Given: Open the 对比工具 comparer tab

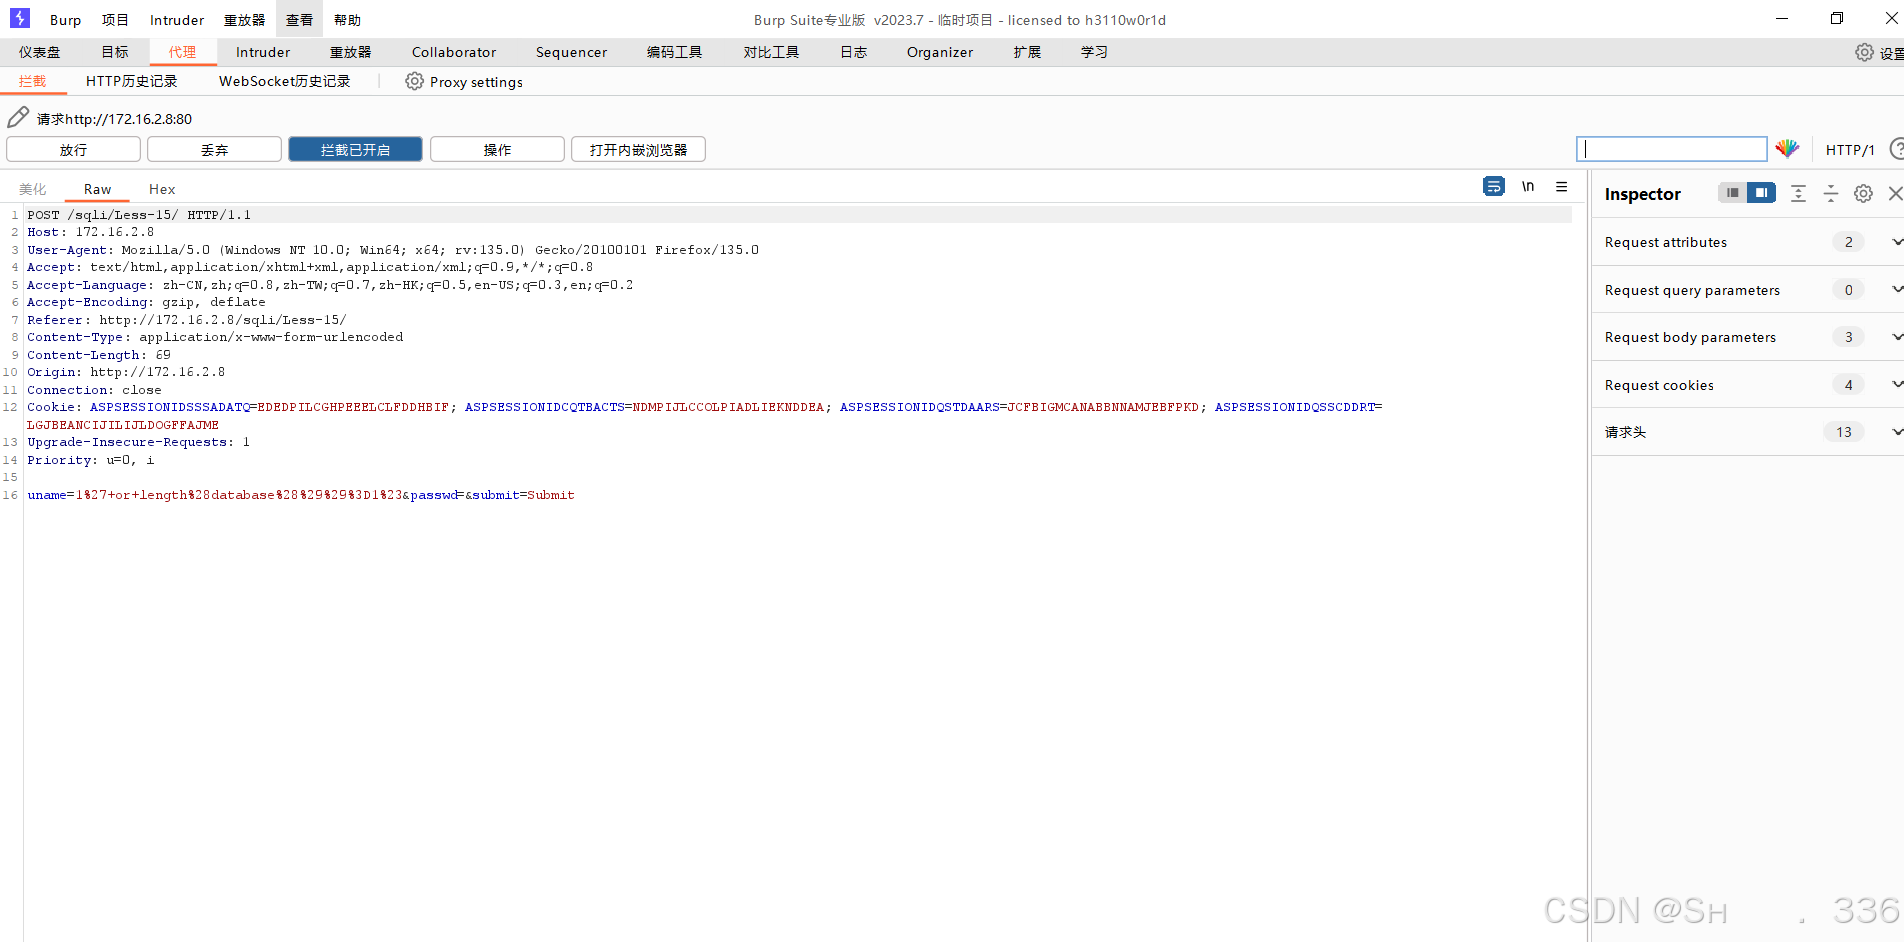Looking at the screenshot, I should [x=771, y=52].
